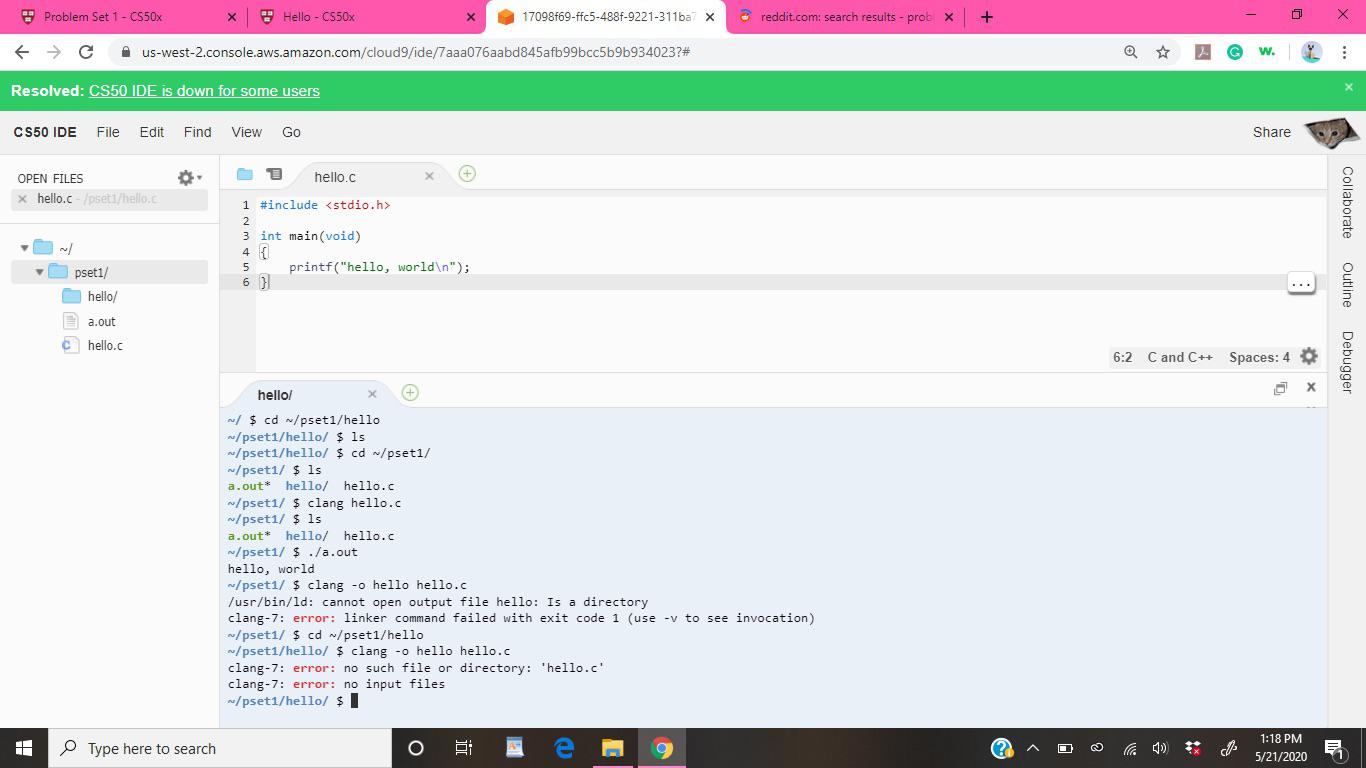The width and height of the screenshot is (1366, 768).
Task: Open the View menu
Action: coord(246,132)
